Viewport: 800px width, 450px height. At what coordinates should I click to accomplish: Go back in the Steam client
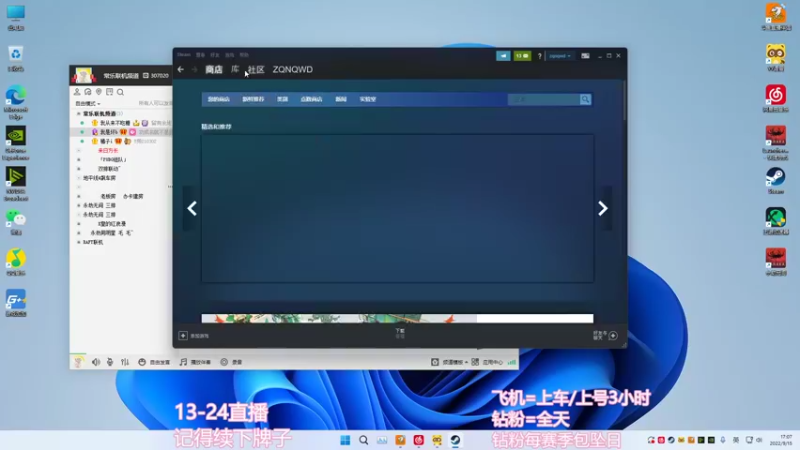click(181, 69)
